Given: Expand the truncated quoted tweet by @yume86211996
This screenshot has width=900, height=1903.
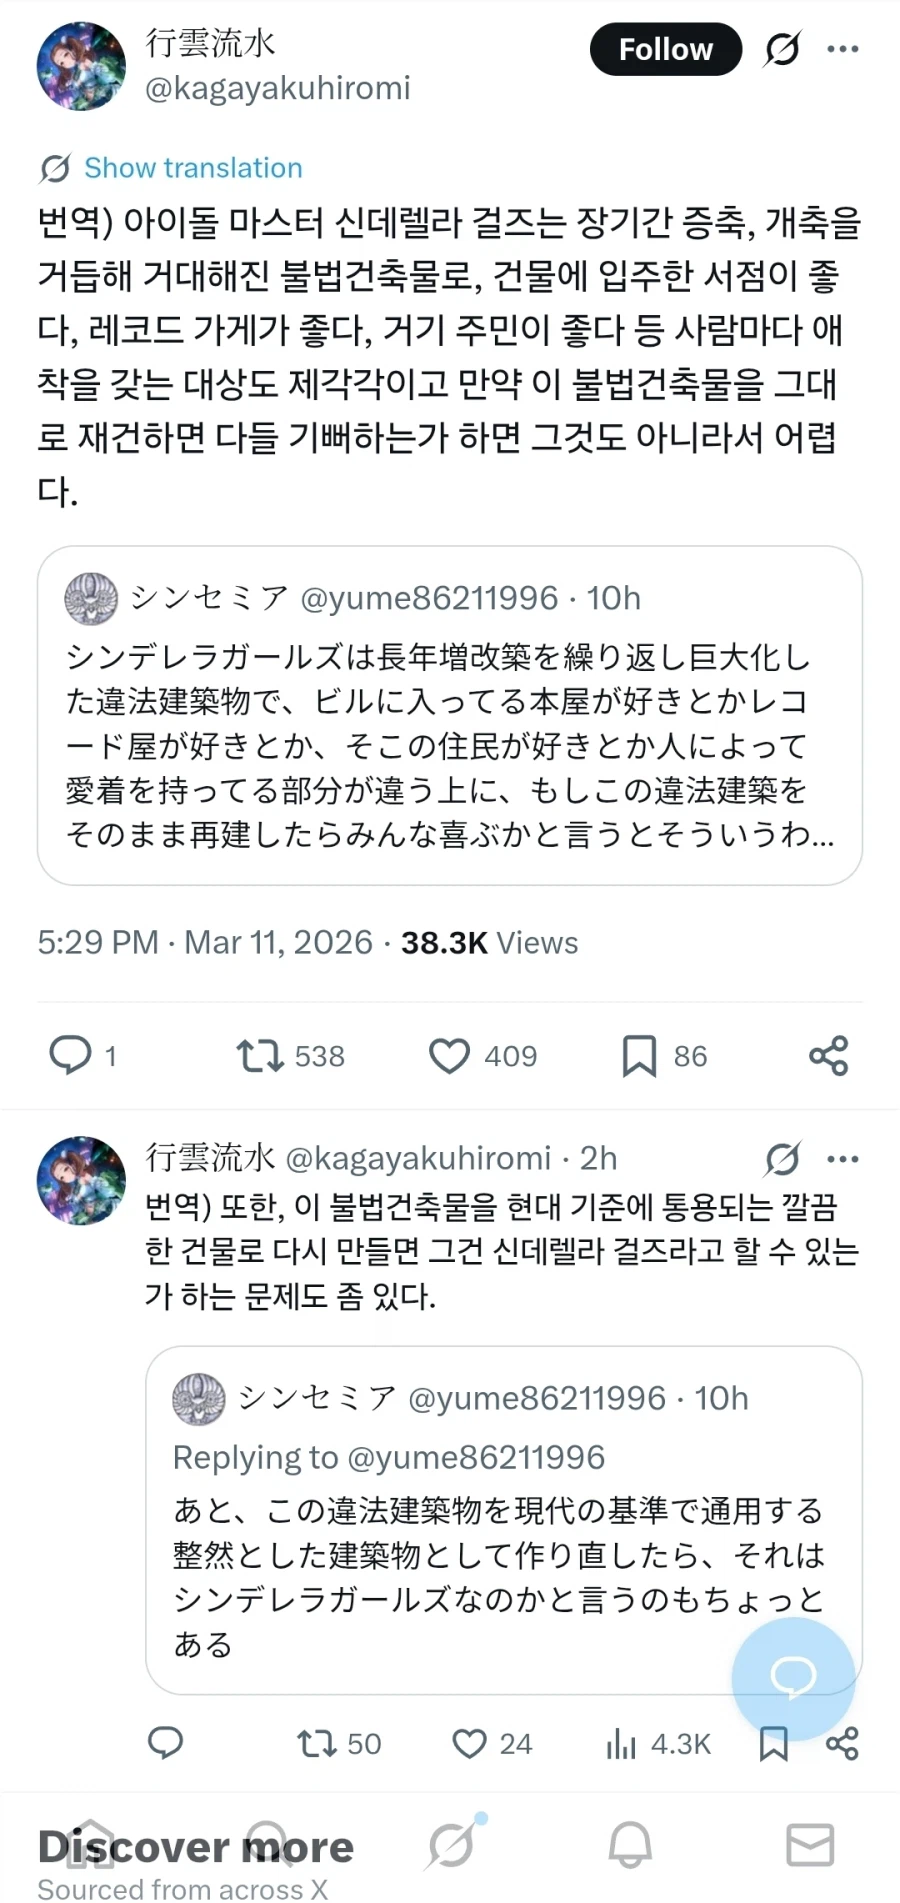Looking at the screenshot, I should [x=450, y=715].
